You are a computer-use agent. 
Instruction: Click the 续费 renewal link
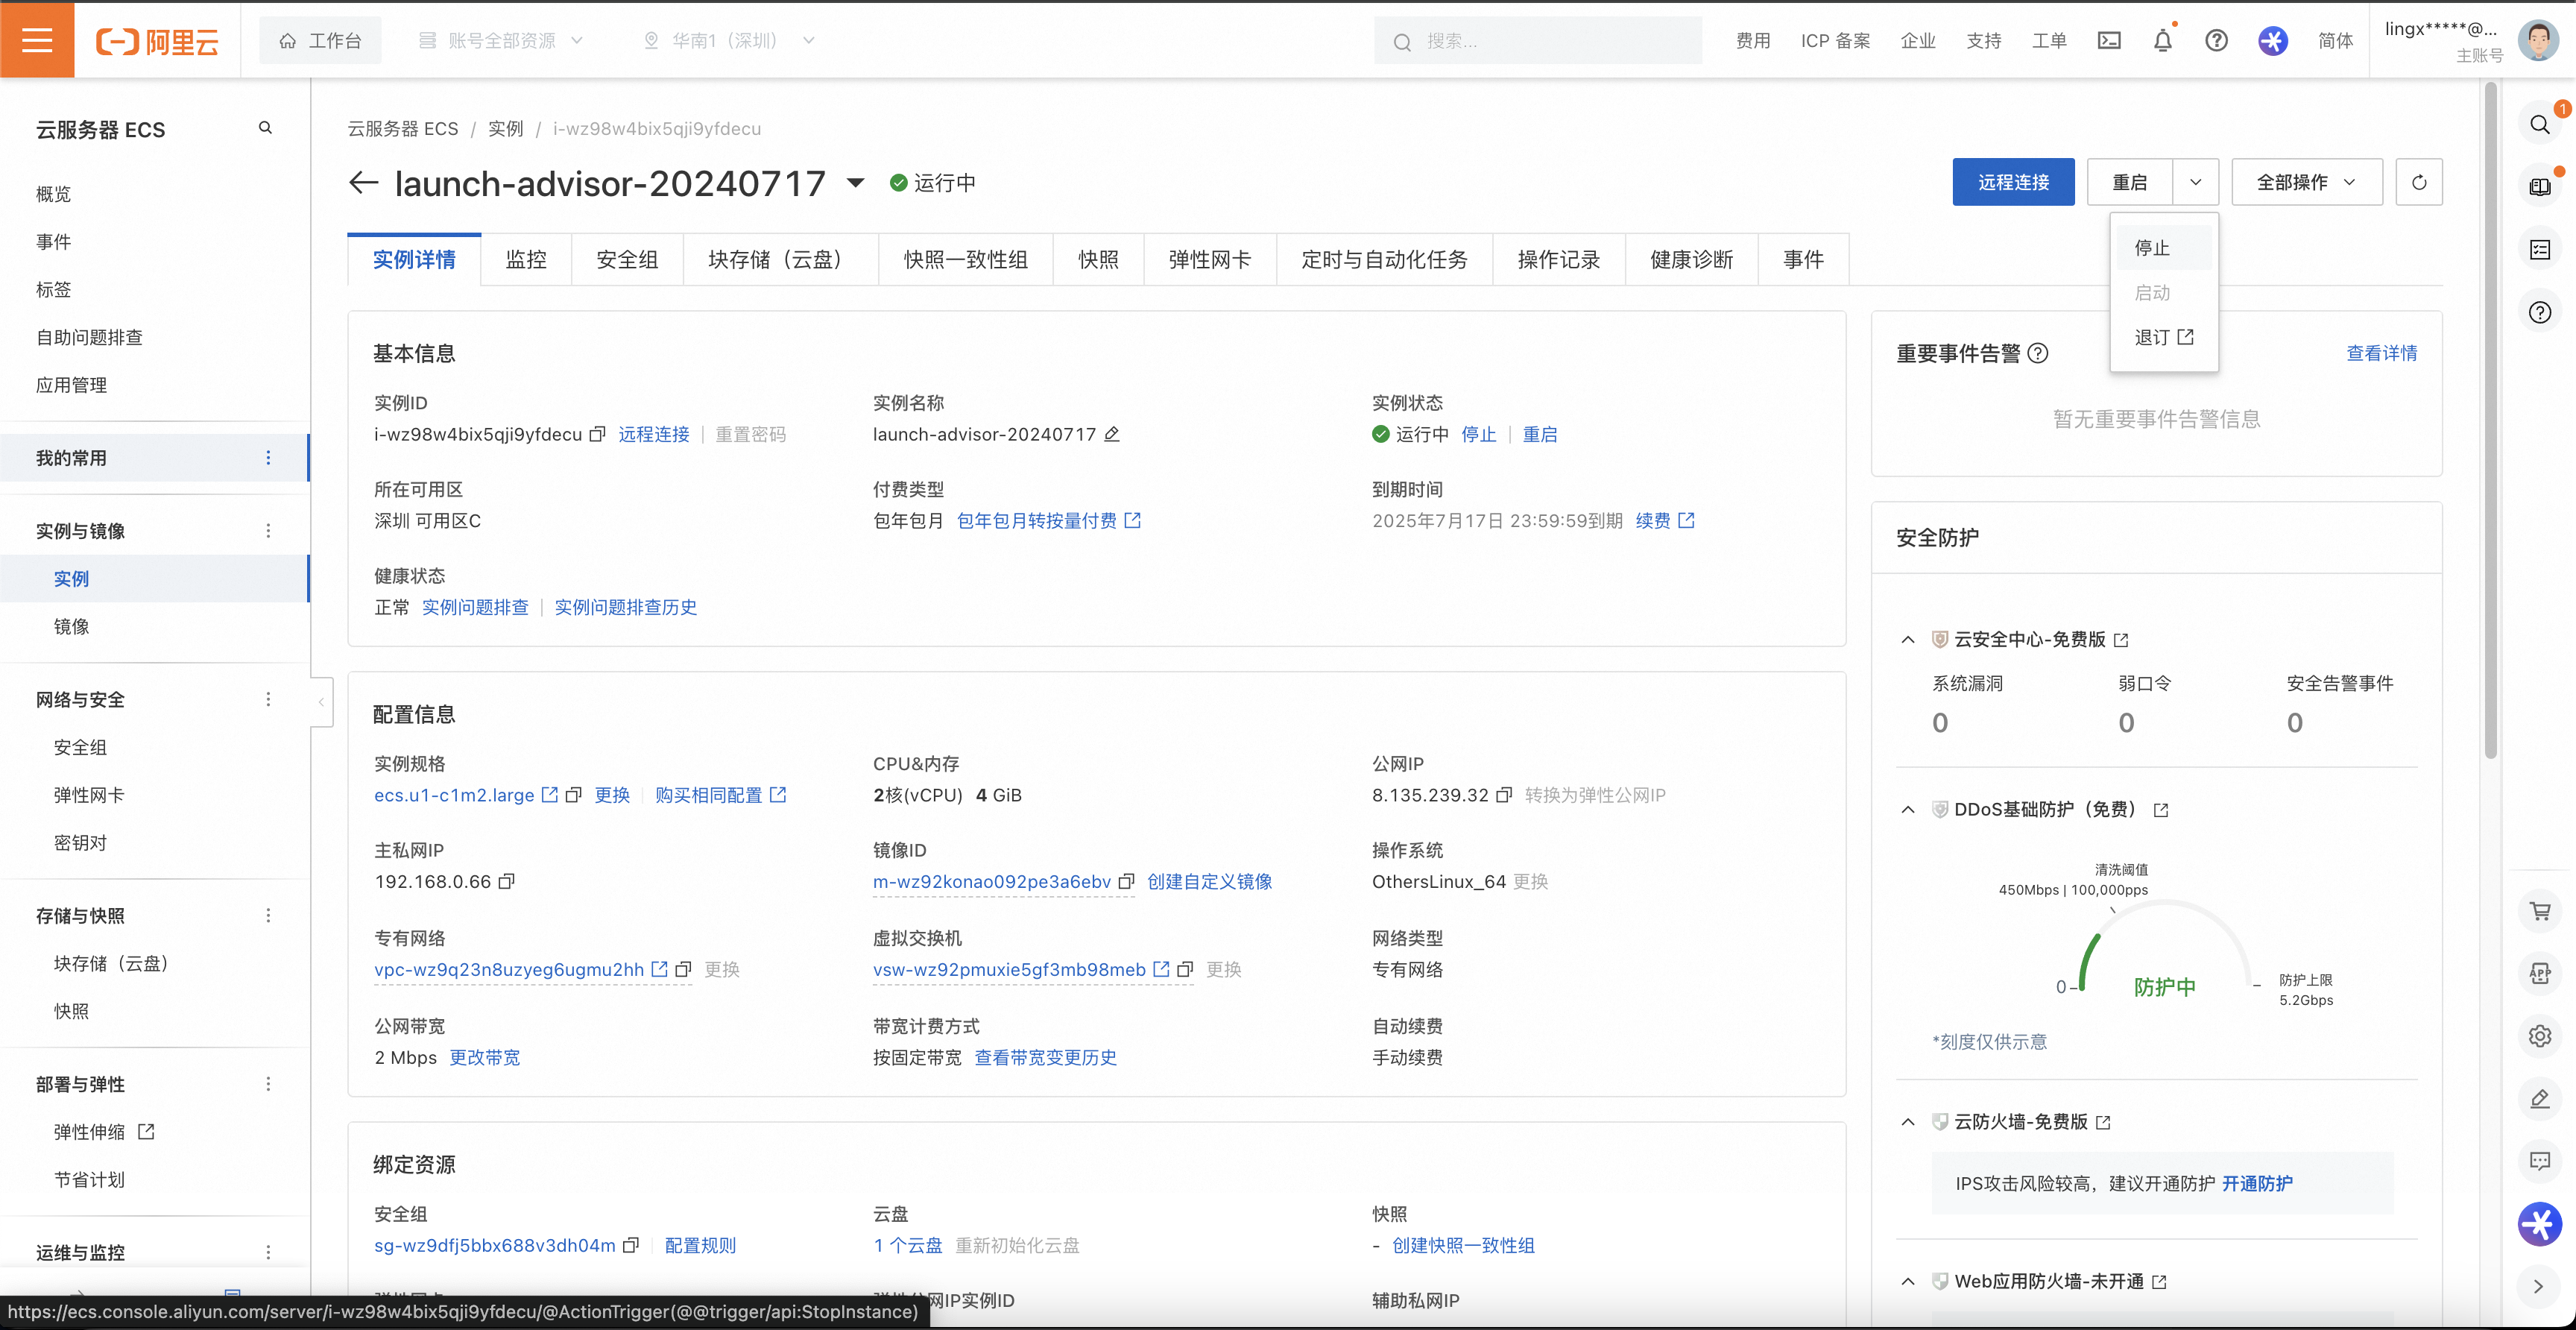(x=1665, y=521)
